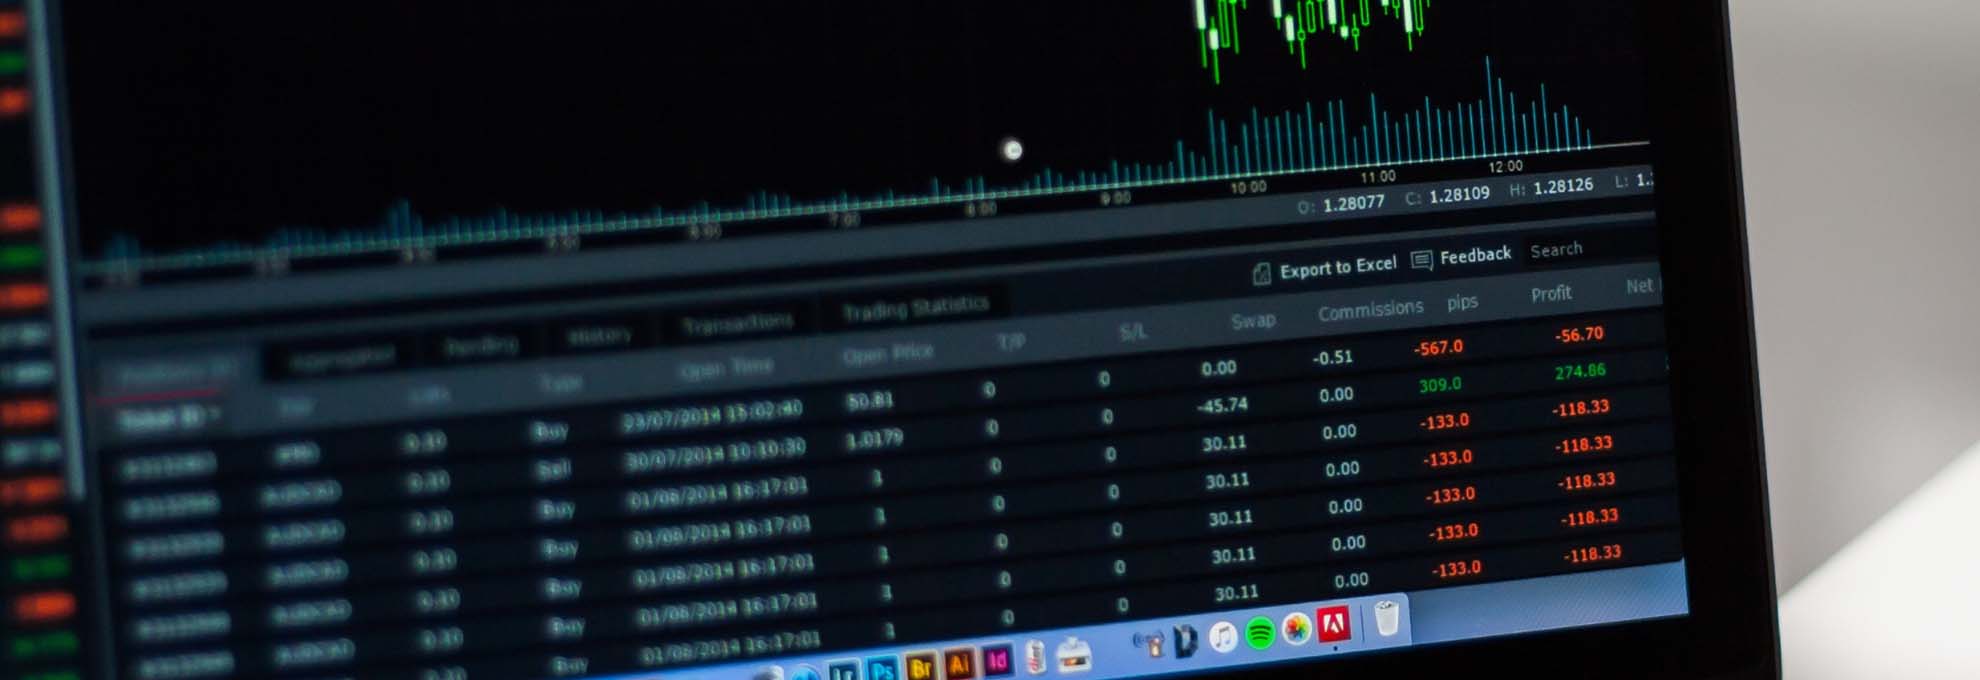Sort by the Commissions column header
Screen dimensions: 1980x680
(1370, 310)
